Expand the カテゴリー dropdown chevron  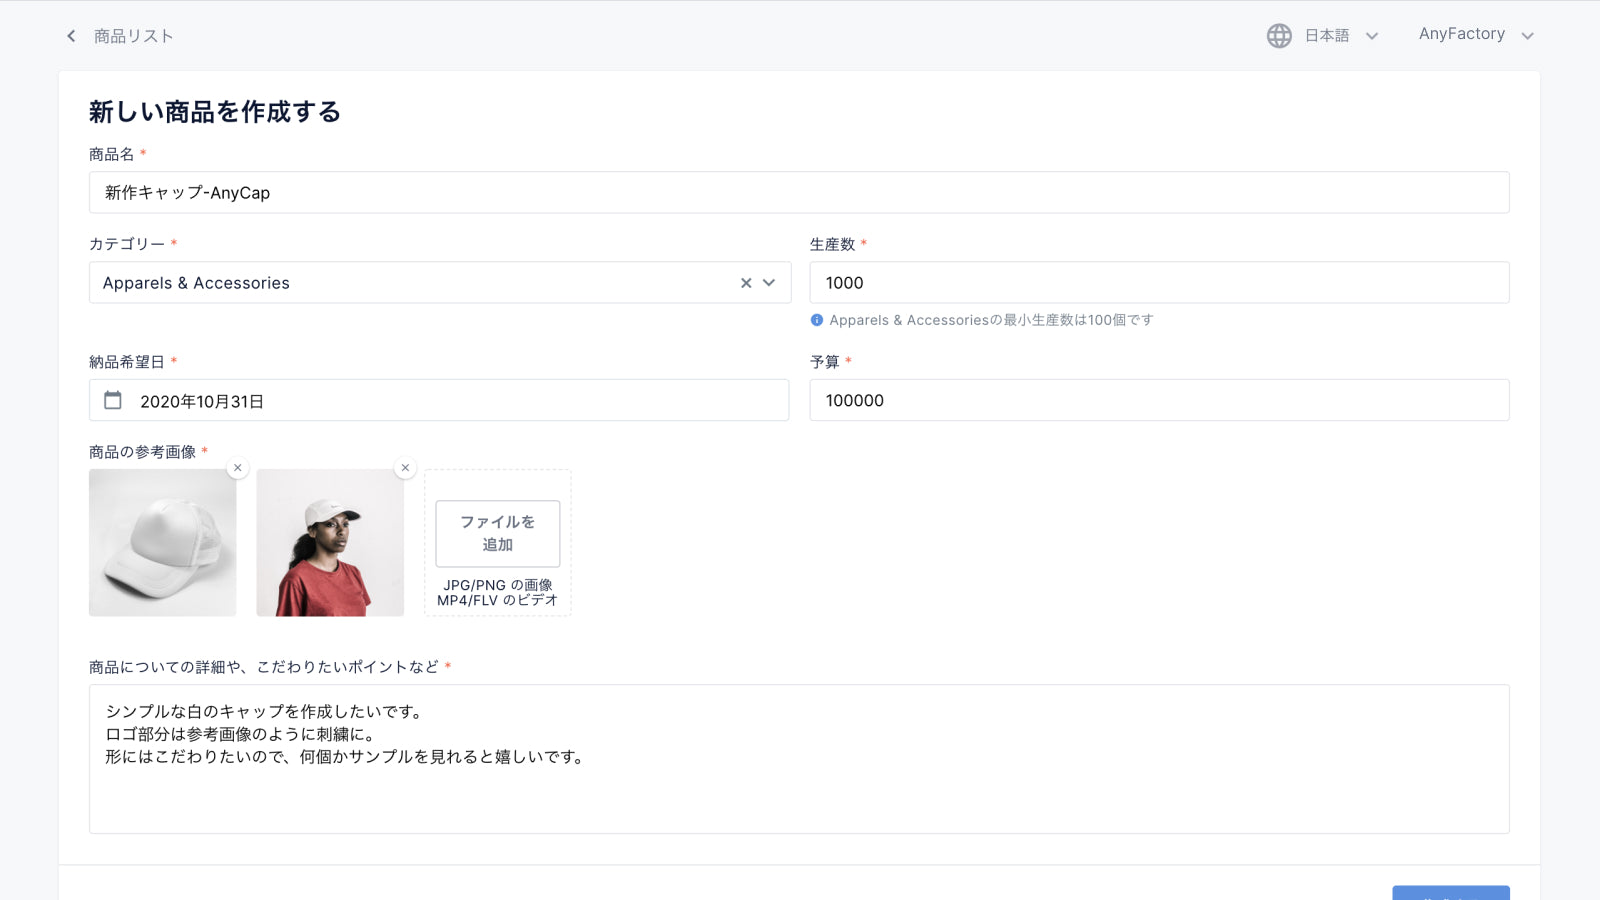[x=769, y=283]
